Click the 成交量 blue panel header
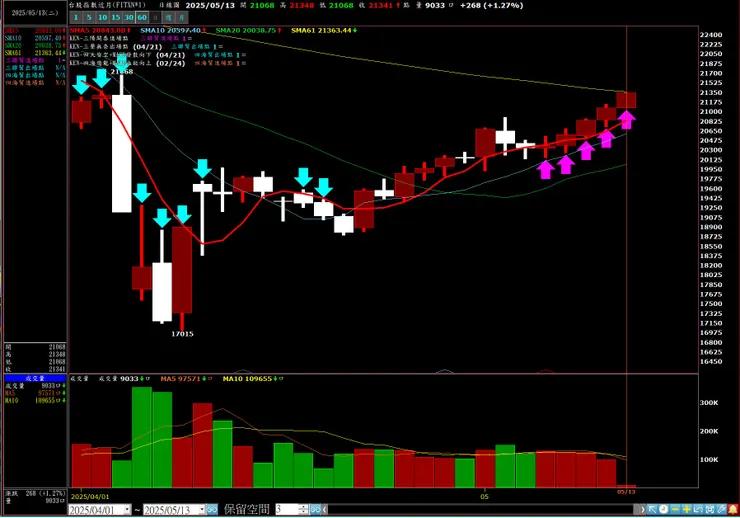The image size is (740, 518). pyautogui.click(x=35, y=378)
